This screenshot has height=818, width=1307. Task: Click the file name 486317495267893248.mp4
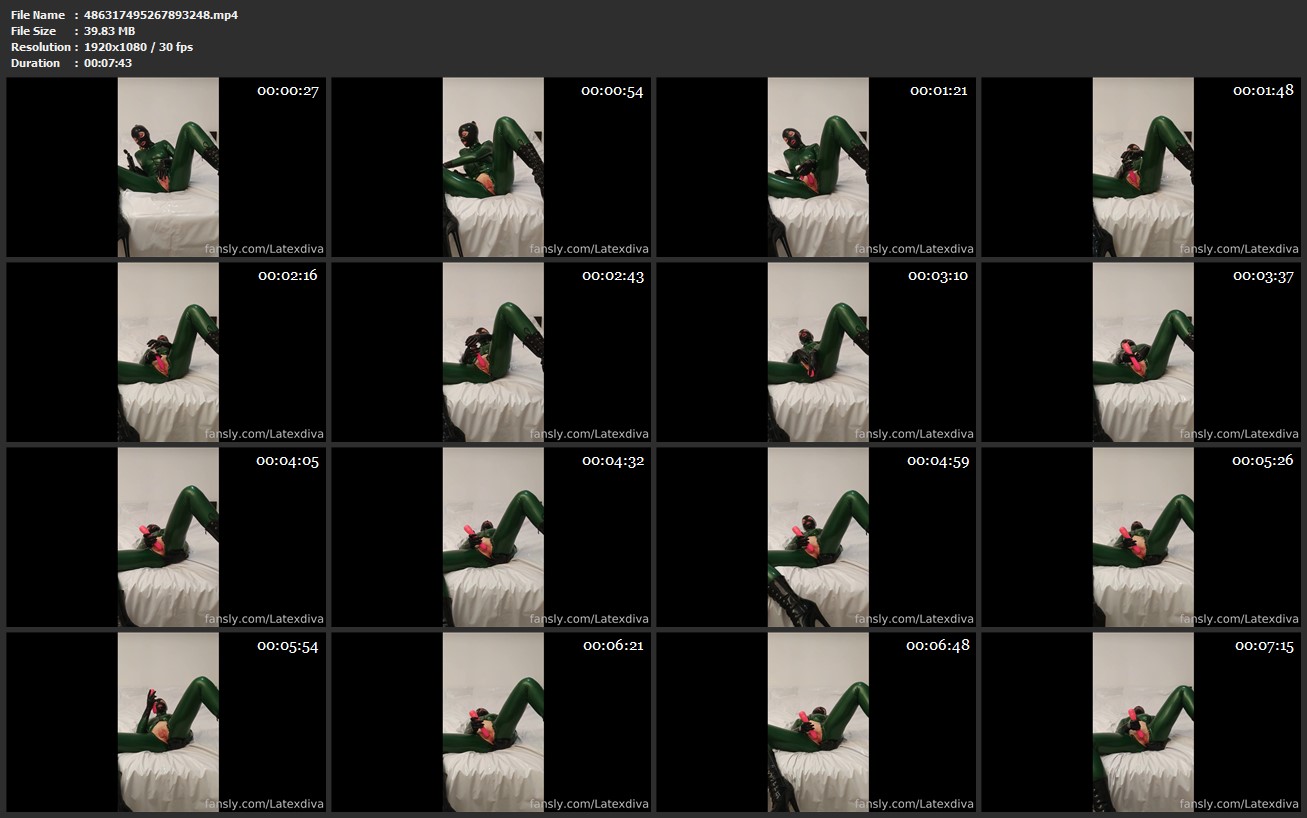pos(161,15)
